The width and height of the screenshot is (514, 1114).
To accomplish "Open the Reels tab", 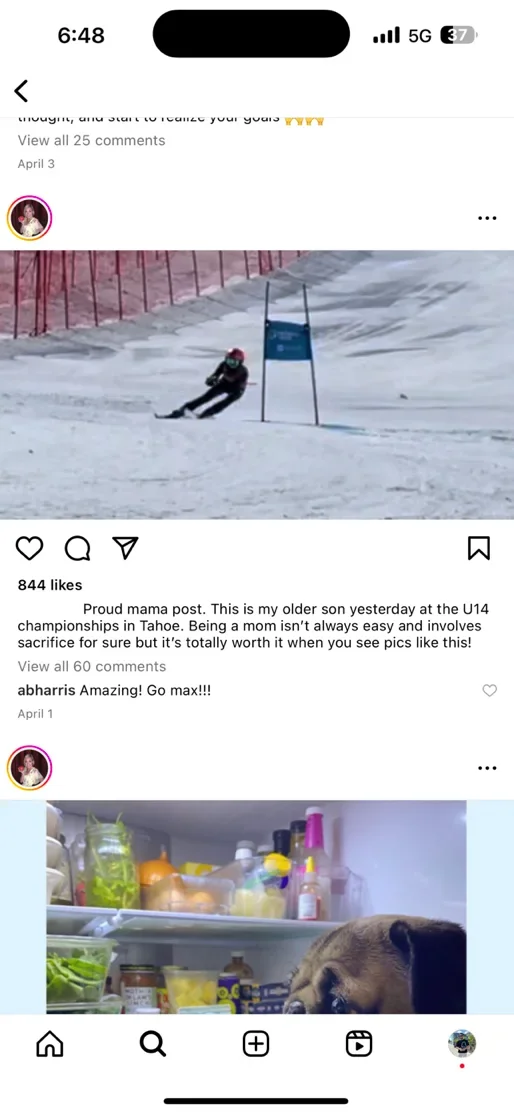I will pyautogui.click(x=359, y=1044).
